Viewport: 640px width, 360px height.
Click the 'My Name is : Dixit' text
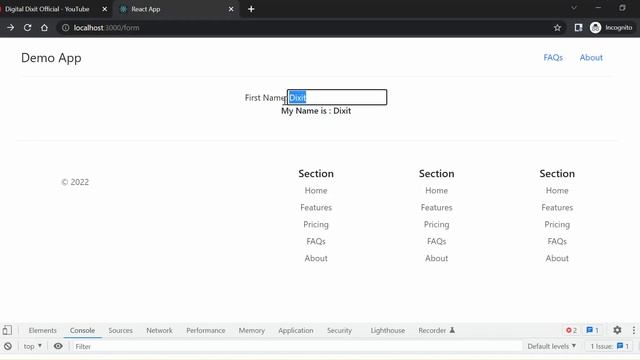[316, 111]
